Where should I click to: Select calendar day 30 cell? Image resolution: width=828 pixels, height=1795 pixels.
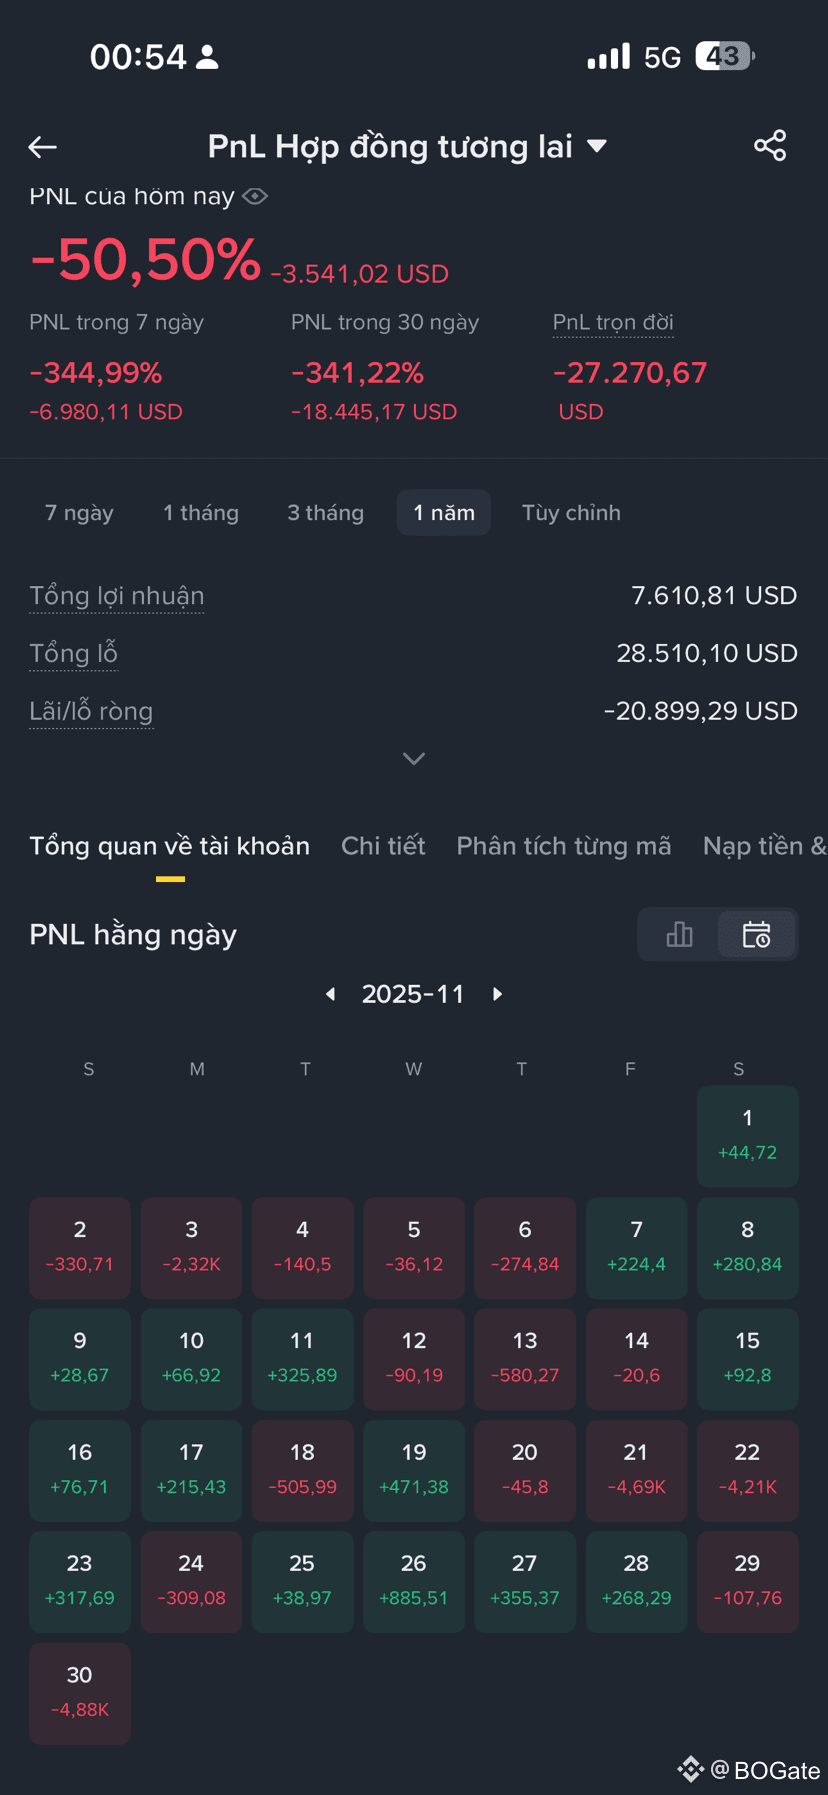[x=80, y=1693]
